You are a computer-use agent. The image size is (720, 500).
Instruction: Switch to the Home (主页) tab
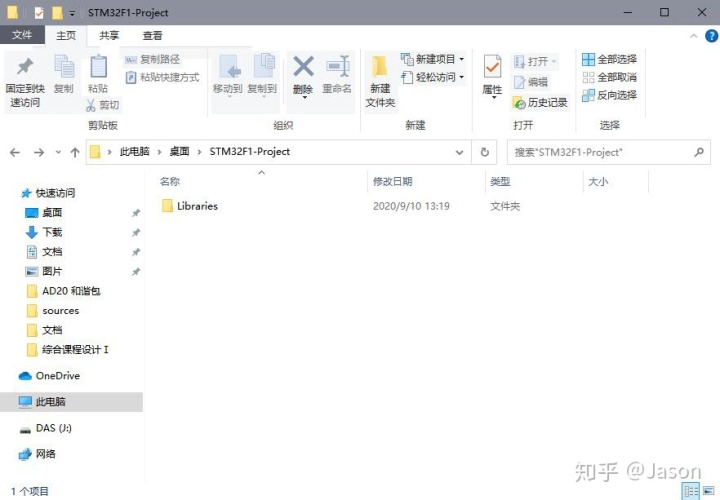pyautogui.click(x=66, y=35)
